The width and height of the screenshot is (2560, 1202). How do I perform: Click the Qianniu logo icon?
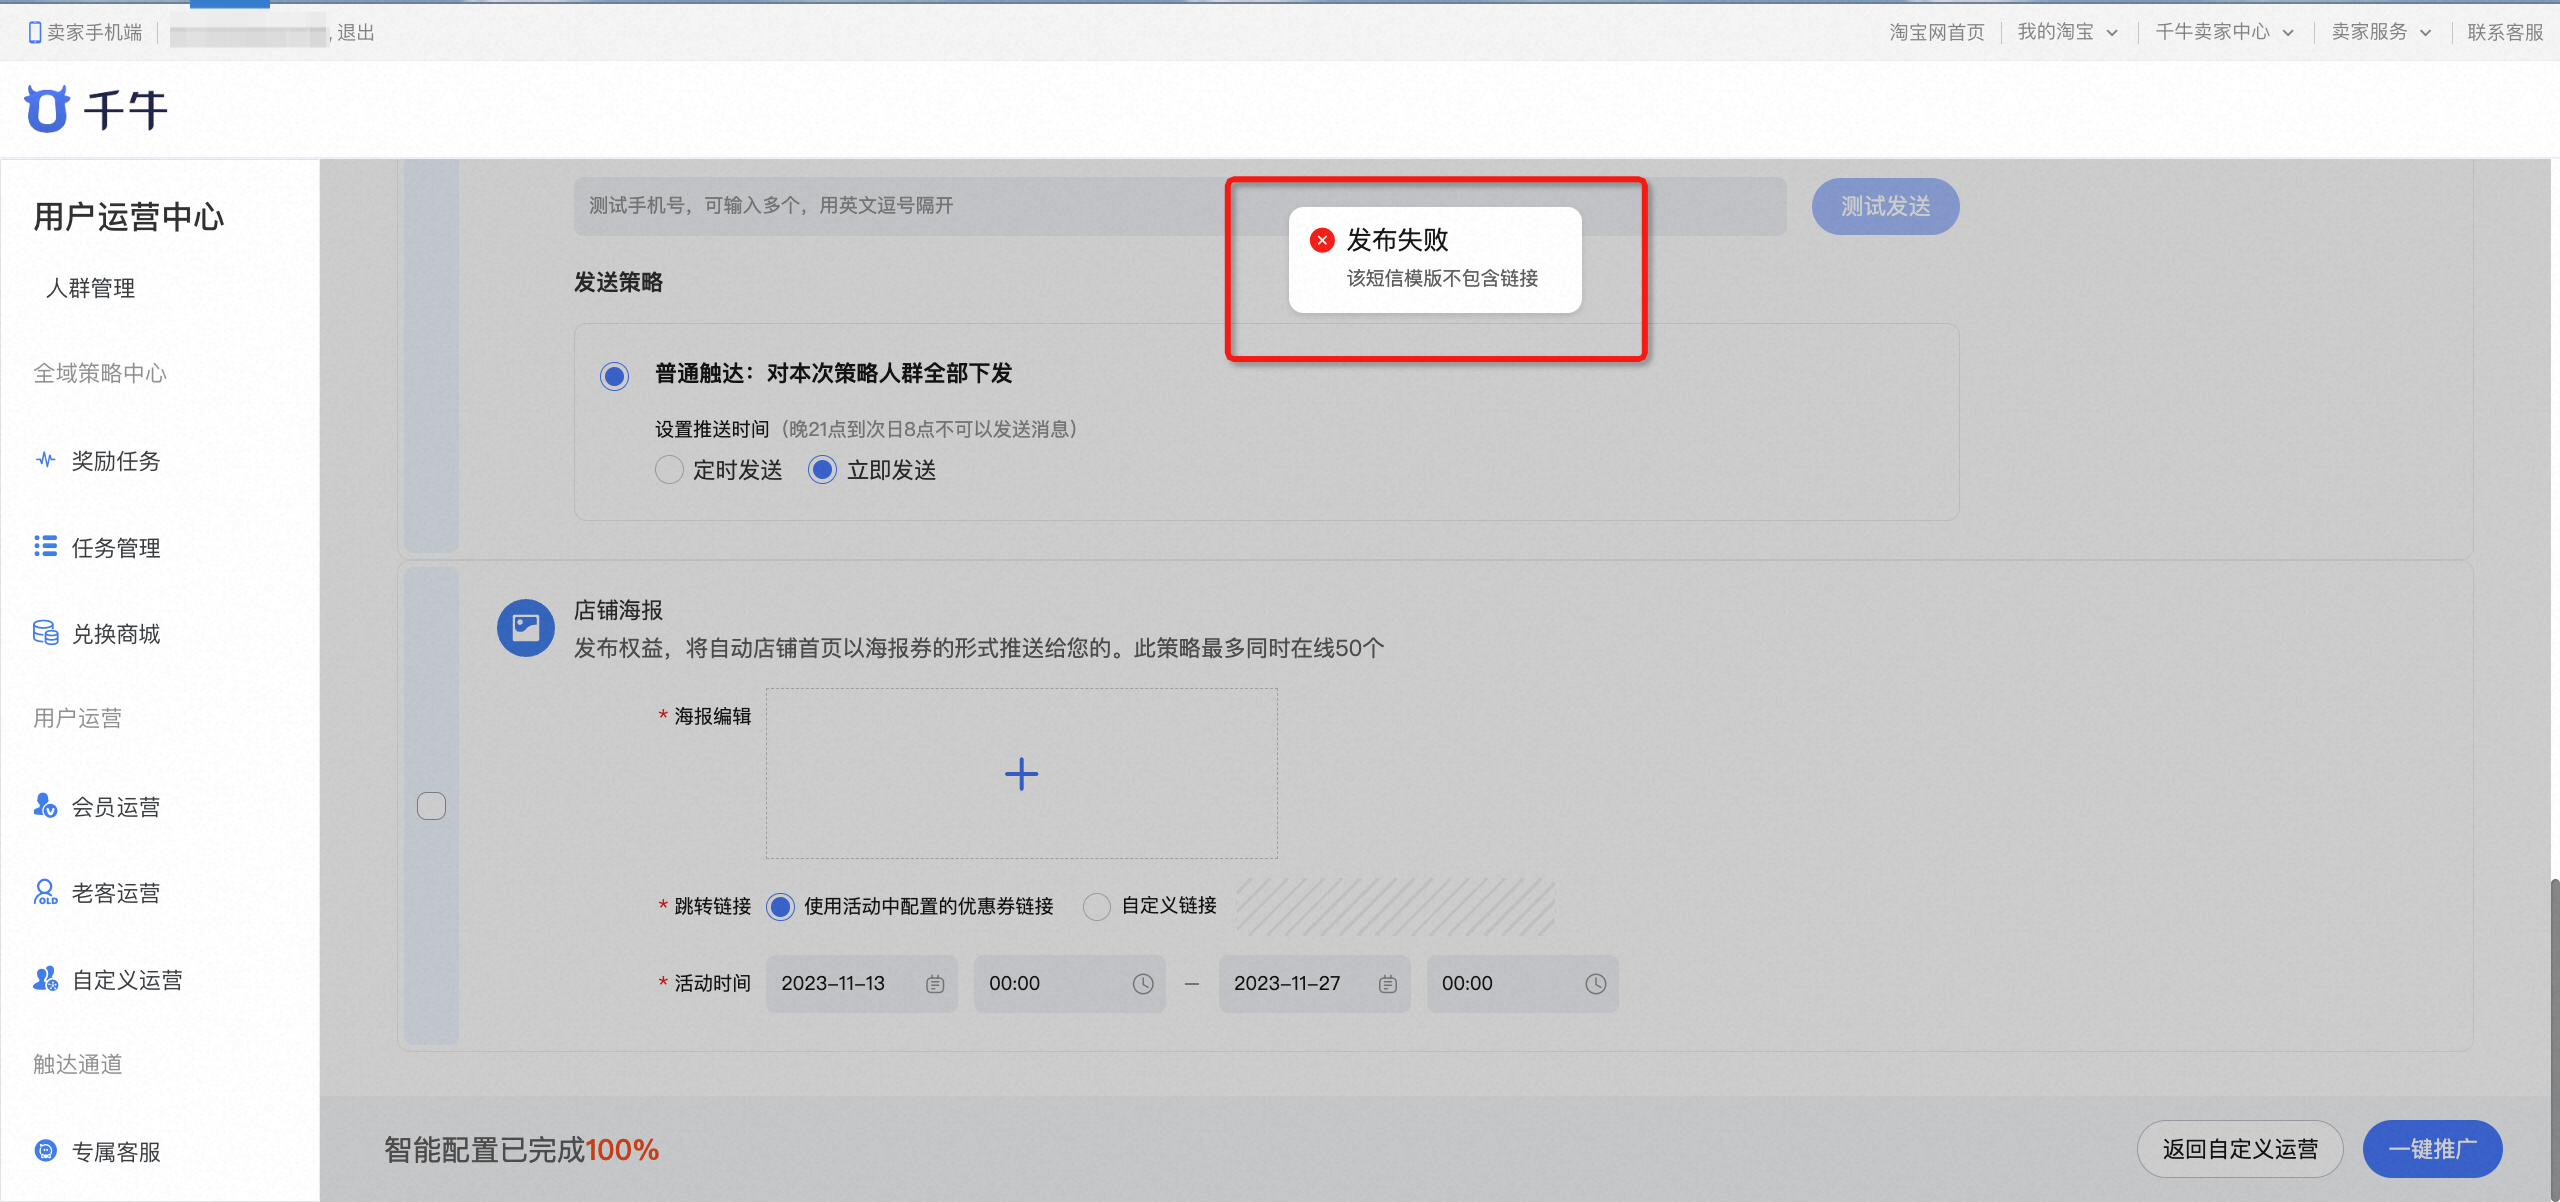click(47, 109)
